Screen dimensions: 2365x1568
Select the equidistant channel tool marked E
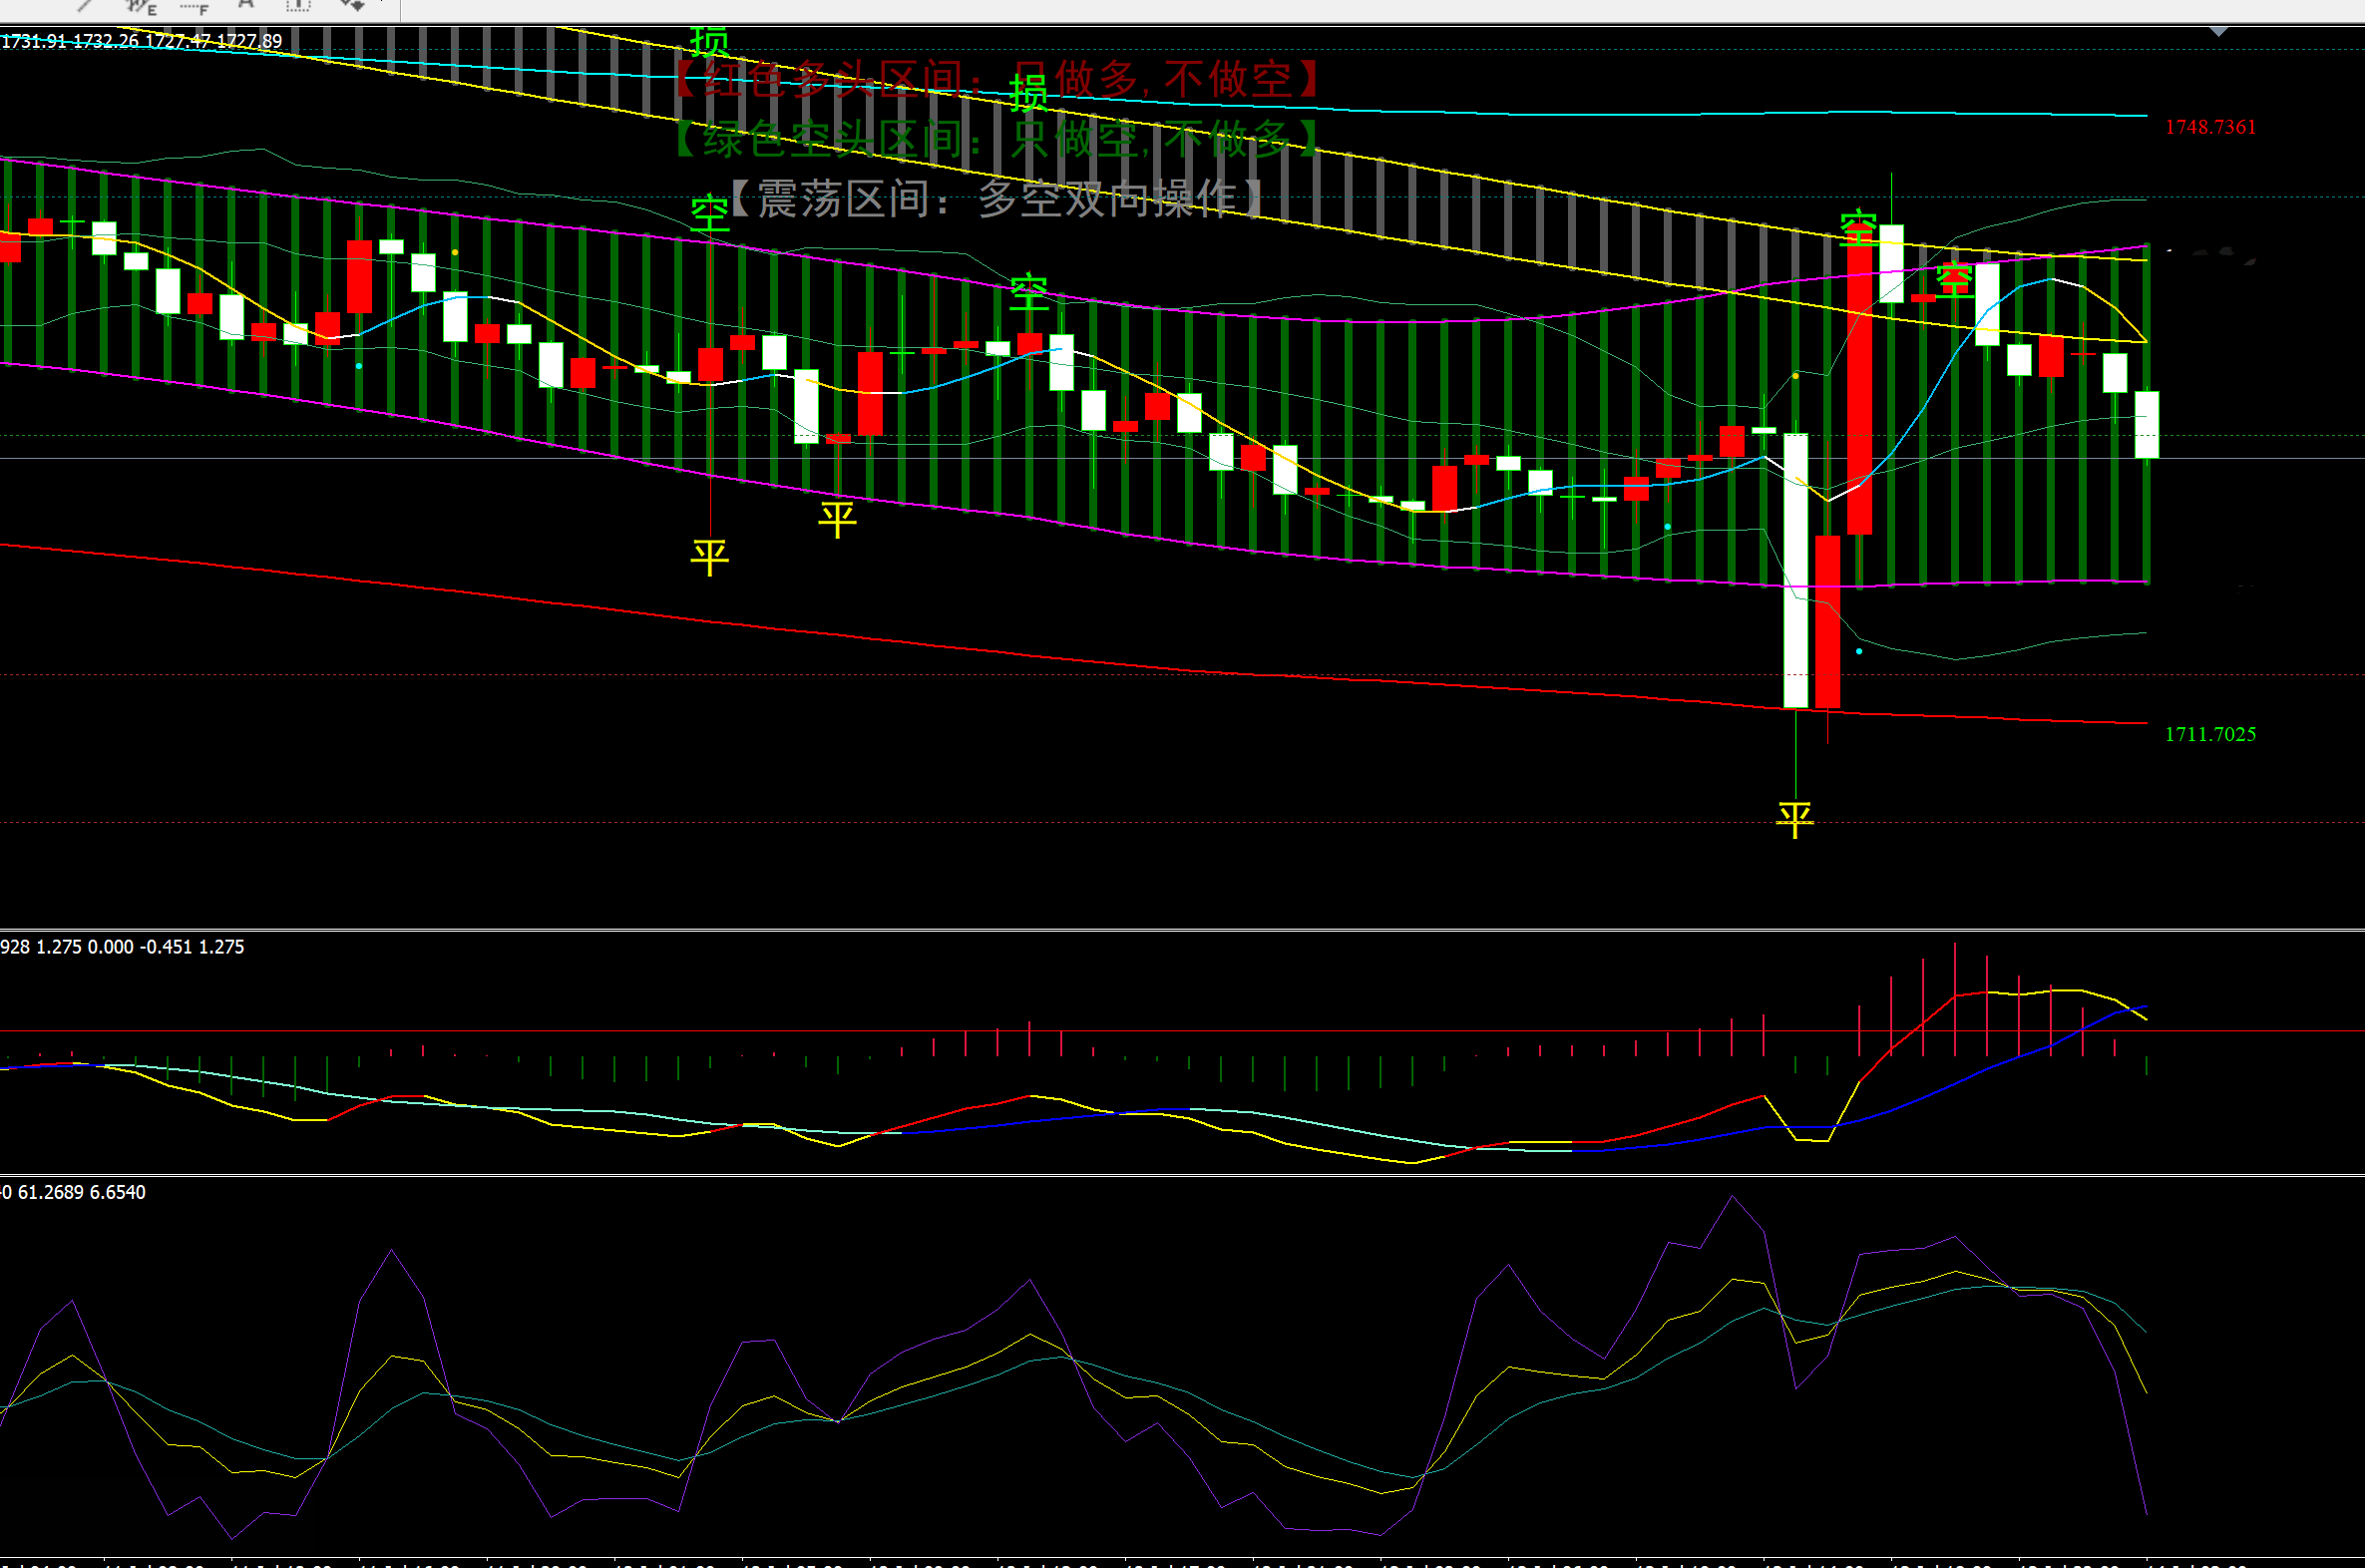click(141, 6)
